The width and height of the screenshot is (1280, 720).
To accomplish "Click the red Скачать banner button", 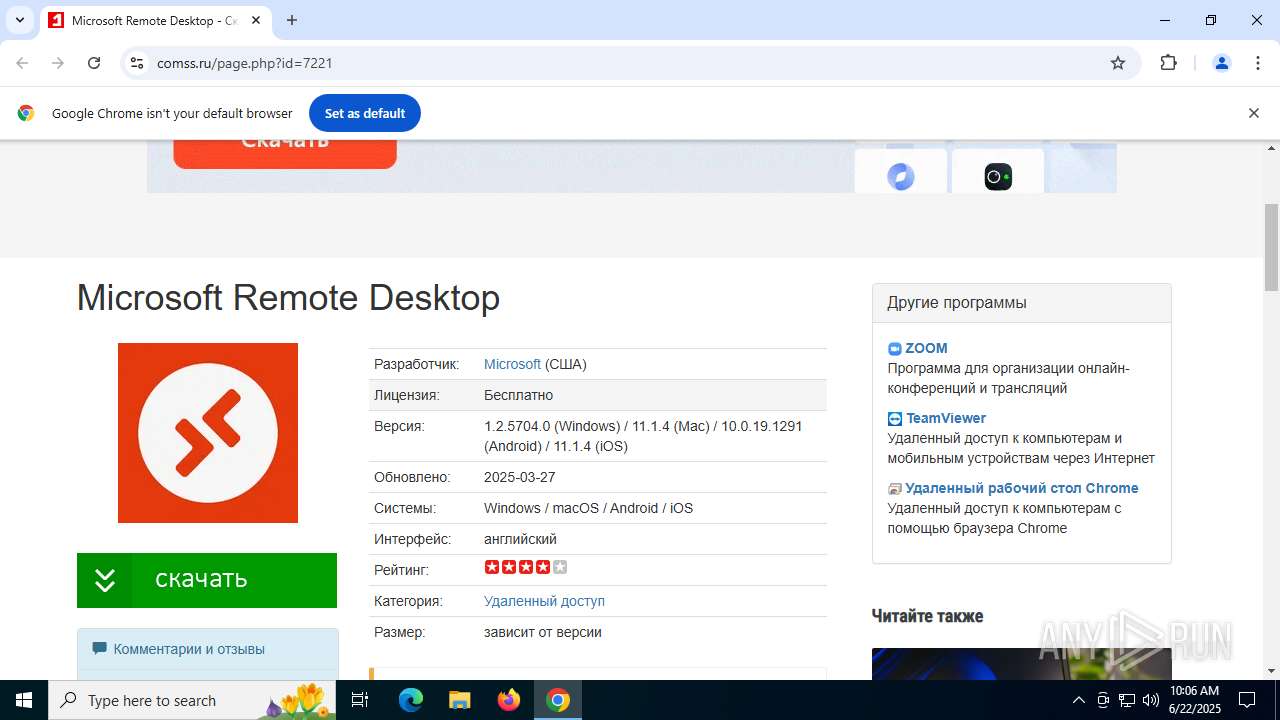I will (x=285, y=154).
